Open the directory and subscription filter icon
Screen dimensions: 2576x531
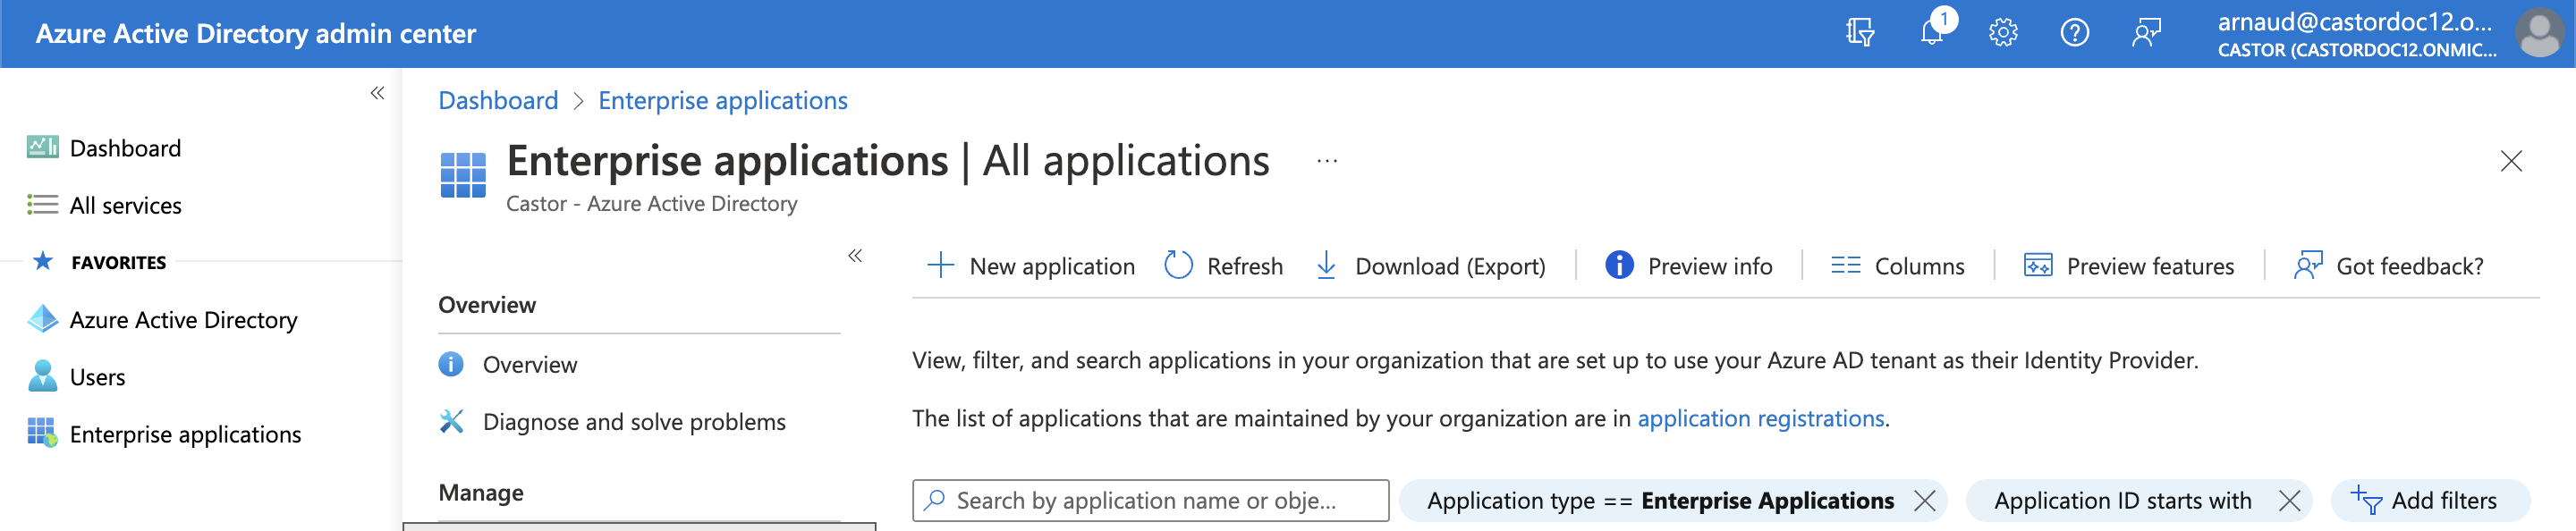pos(1859,33)
